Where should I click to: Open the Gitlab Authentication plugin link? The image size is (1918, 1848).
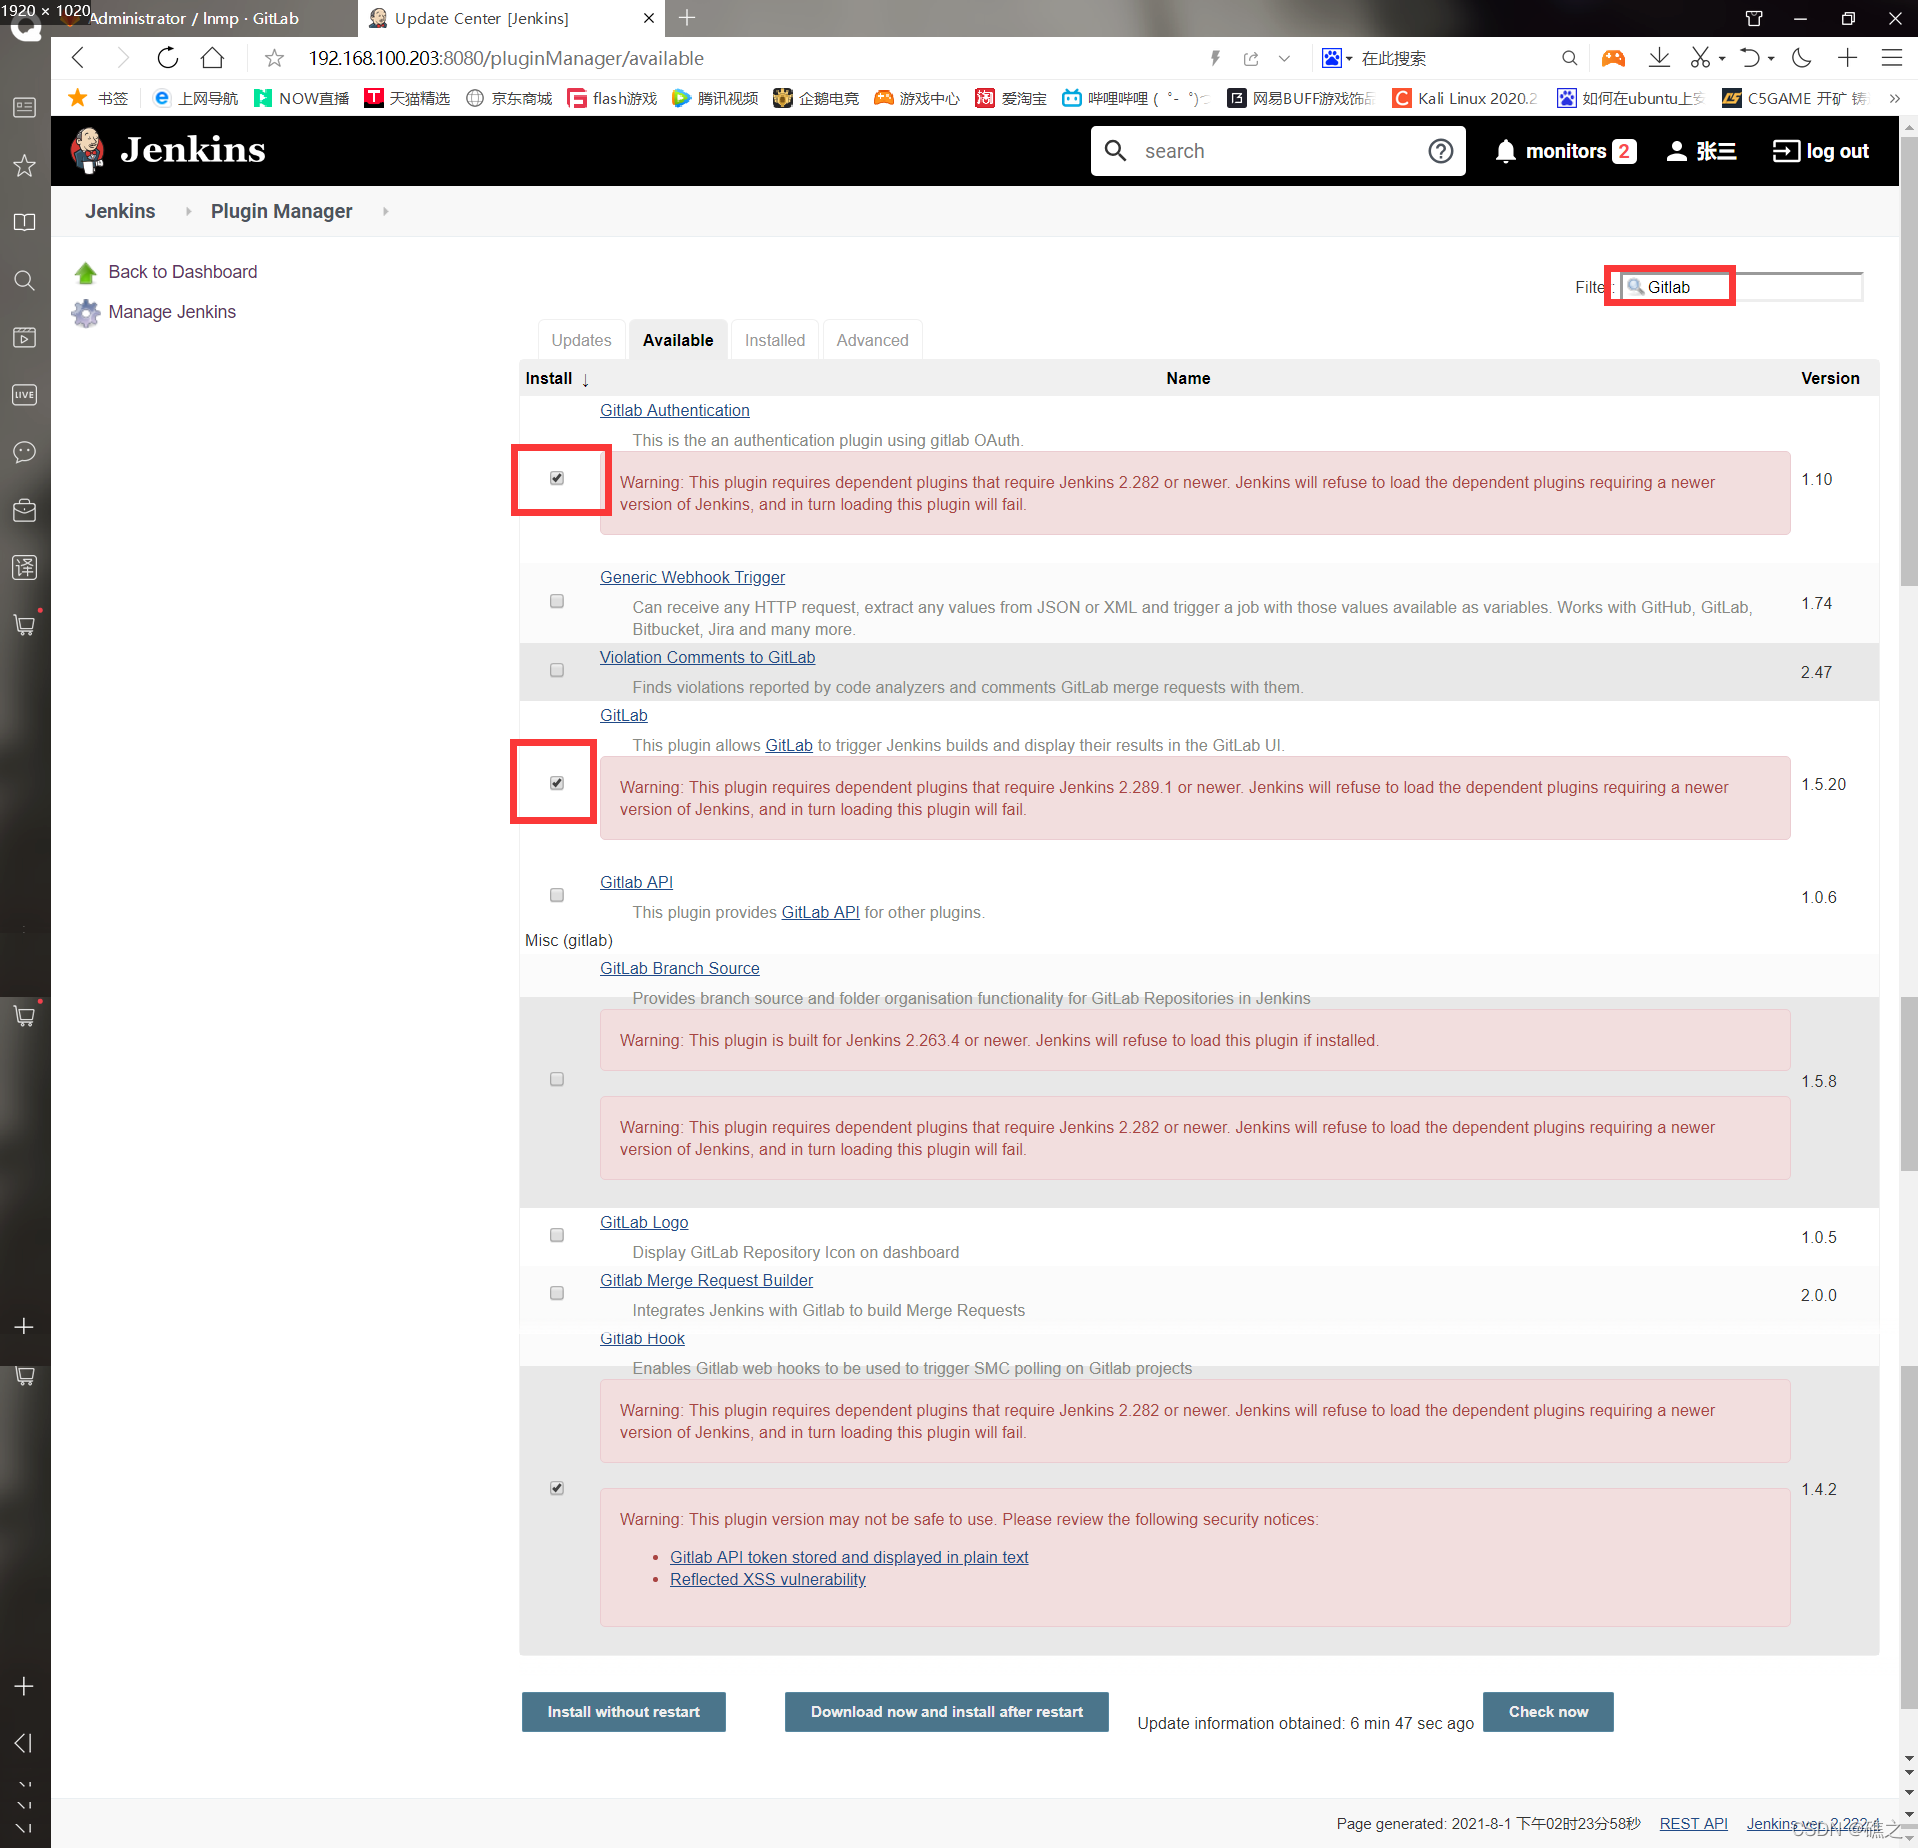tap(675, 410)
